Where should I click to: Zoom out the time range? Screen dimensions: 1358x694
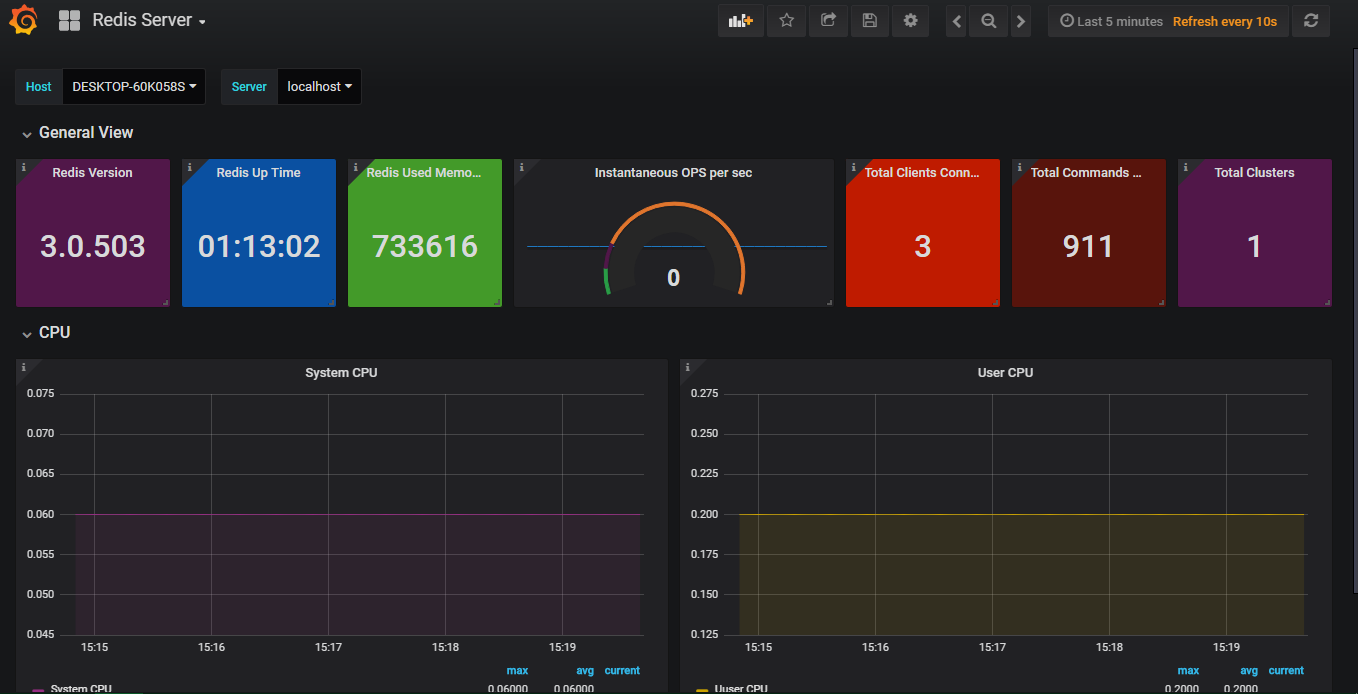tap(988, 21)
